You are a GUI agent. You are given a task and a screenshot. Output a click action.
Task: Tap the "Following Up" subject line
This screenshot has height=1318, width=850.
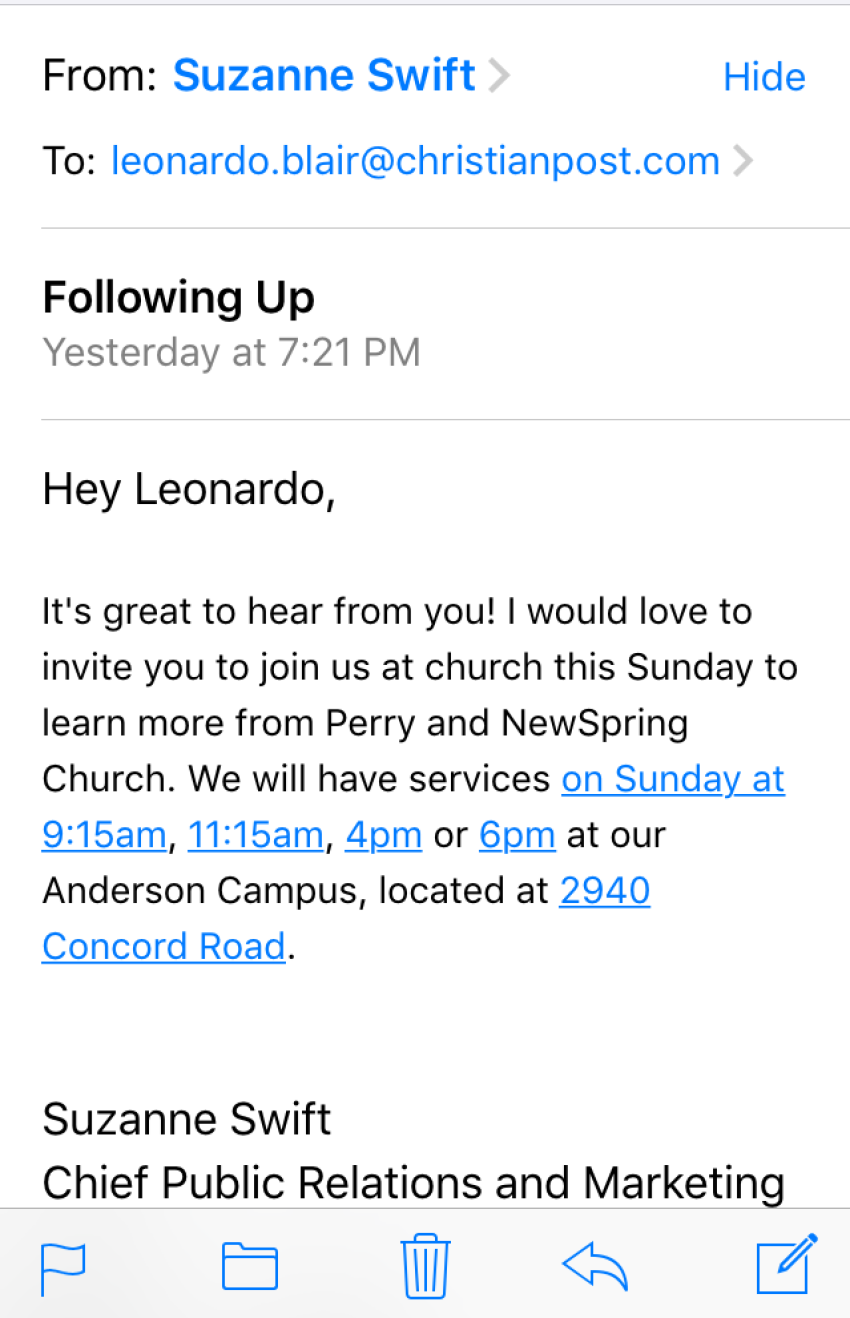(x=179, y=297)
